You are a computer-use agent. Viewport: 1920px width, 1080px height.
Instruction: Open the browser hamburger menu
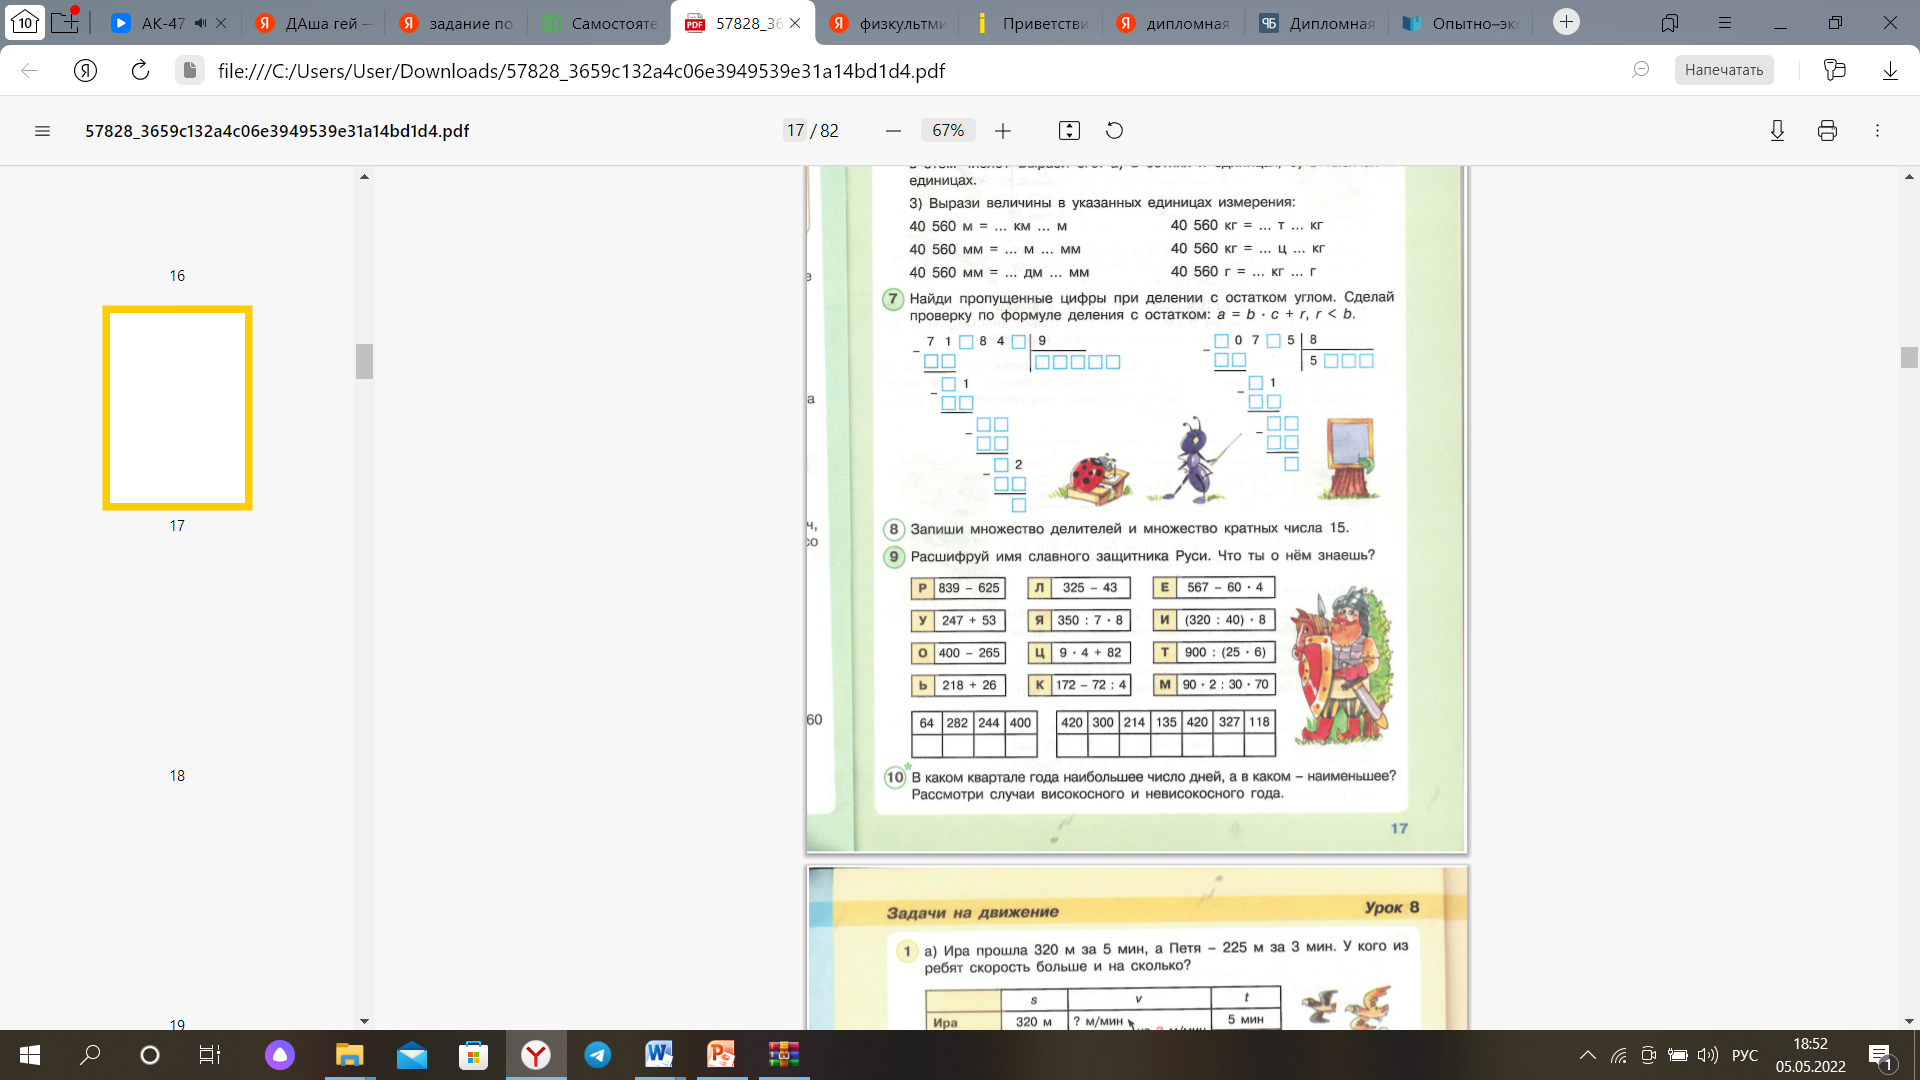pyautogui.click(x=1723, y=23)
